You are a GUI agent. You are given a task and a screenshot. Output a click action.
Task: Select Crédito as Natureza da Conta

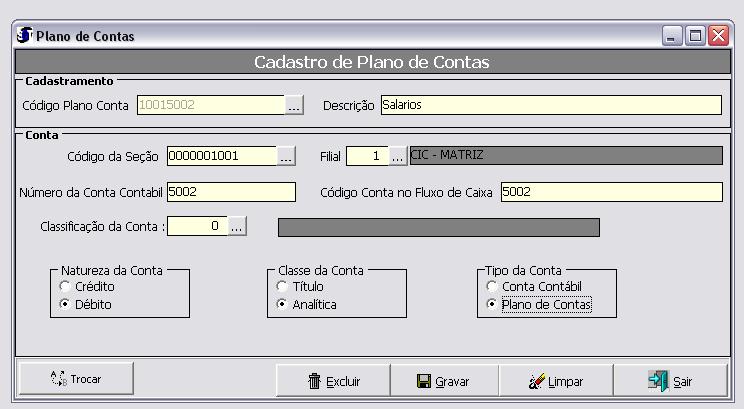(x=65, y=287)
